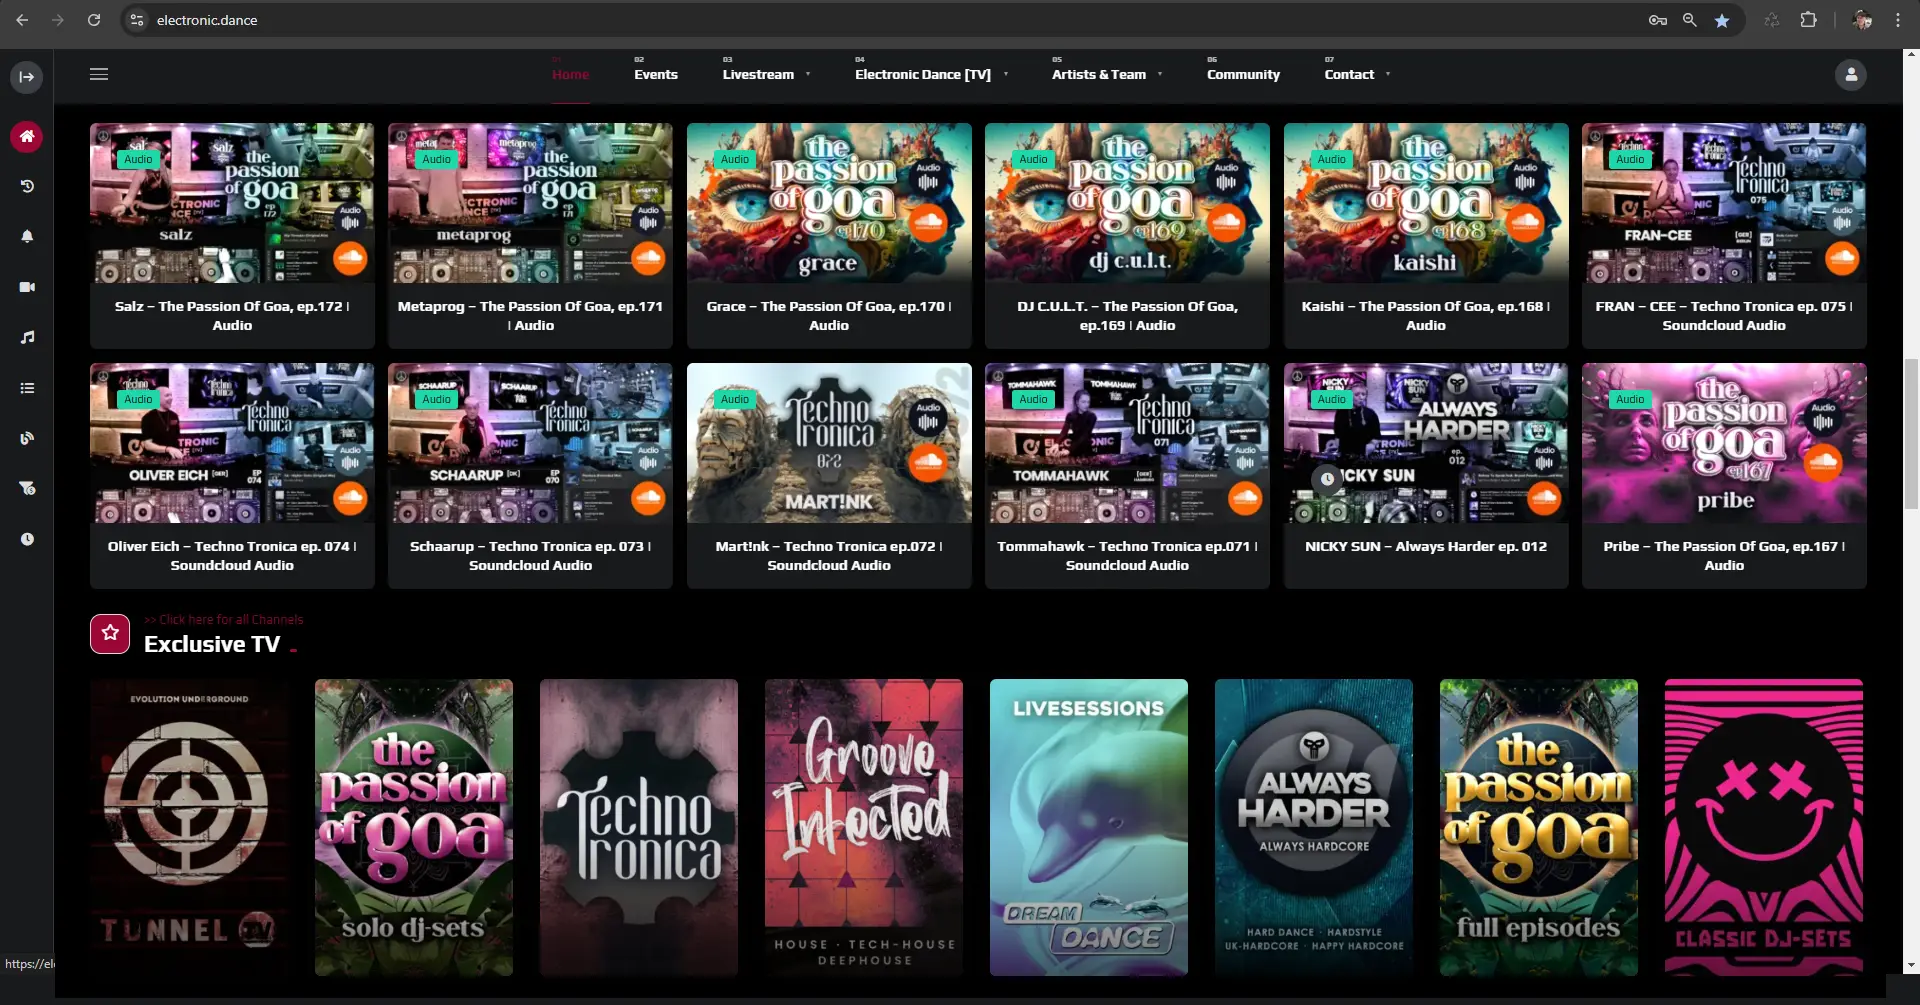Open notifications via the bell icon
Image resolution: width=1920 pixels, height=1005 pixels.
click(27, 236)
